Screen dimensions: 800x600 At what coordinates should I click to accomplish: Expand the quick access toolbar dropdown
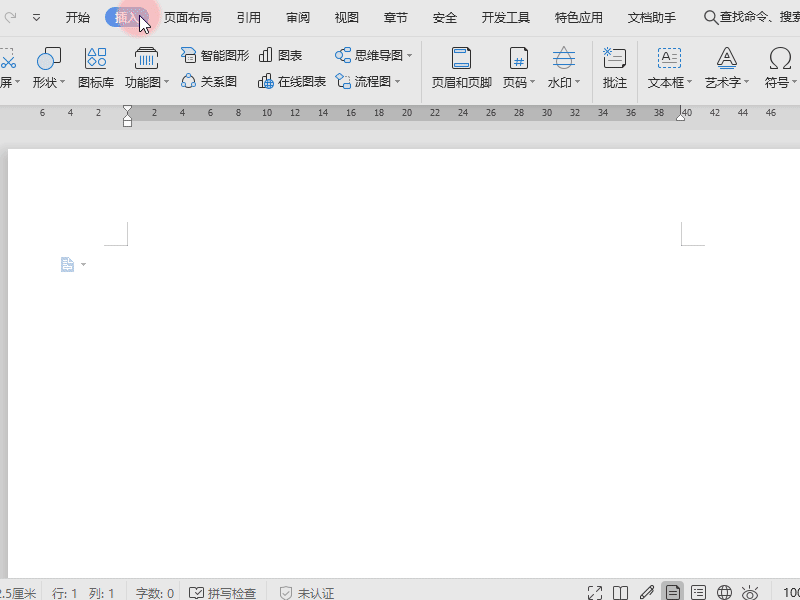(36, 17)
